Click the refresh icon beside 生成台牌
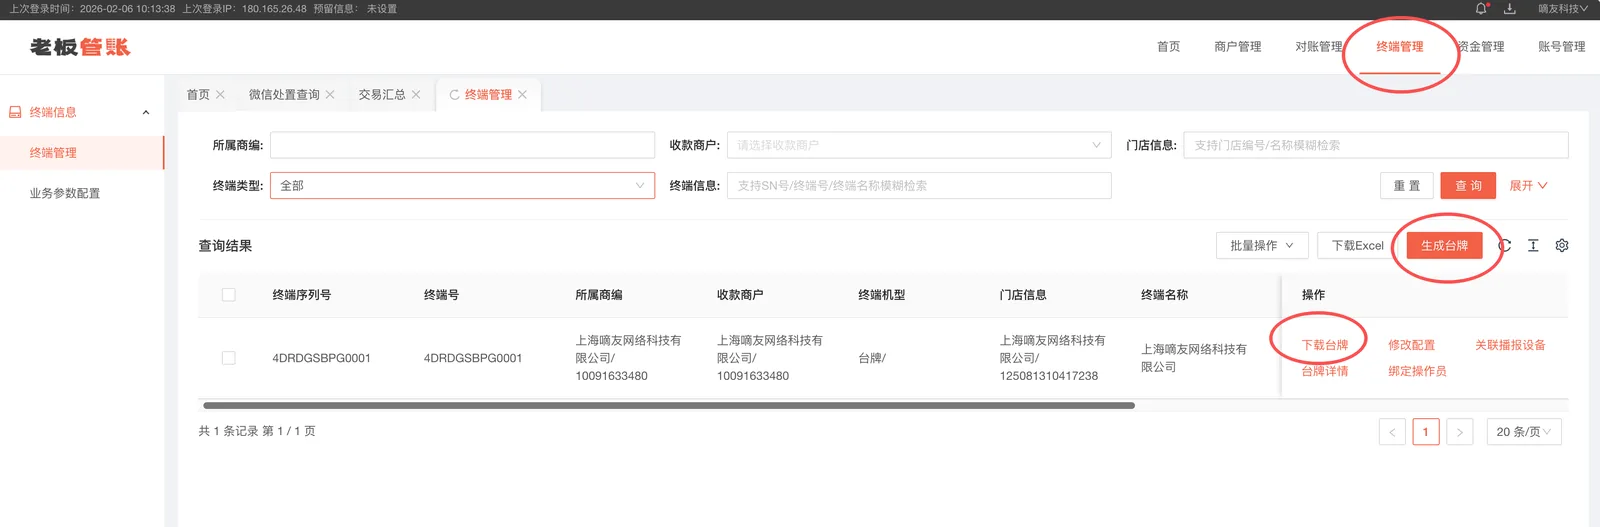 click(x=1505, y=245)
